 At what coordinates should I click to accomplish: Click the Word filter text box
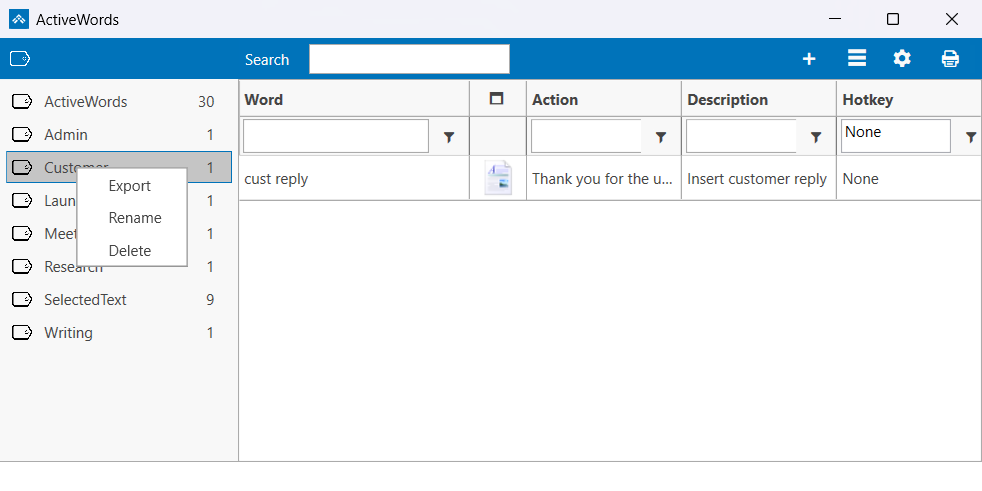[336, 136]
